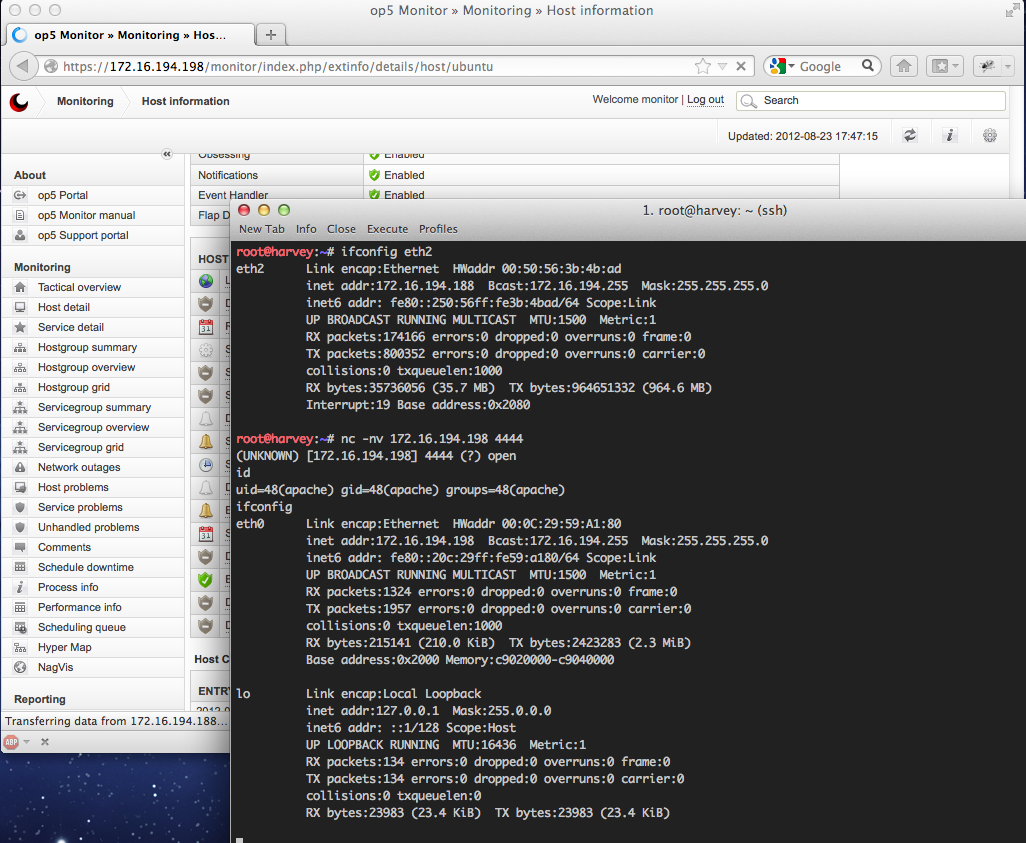The height and width of the screenshot is (843, 1026).
Task: Click the op5 Monitor logo icon
Action: pyautogui.click(x=19, y=102)
